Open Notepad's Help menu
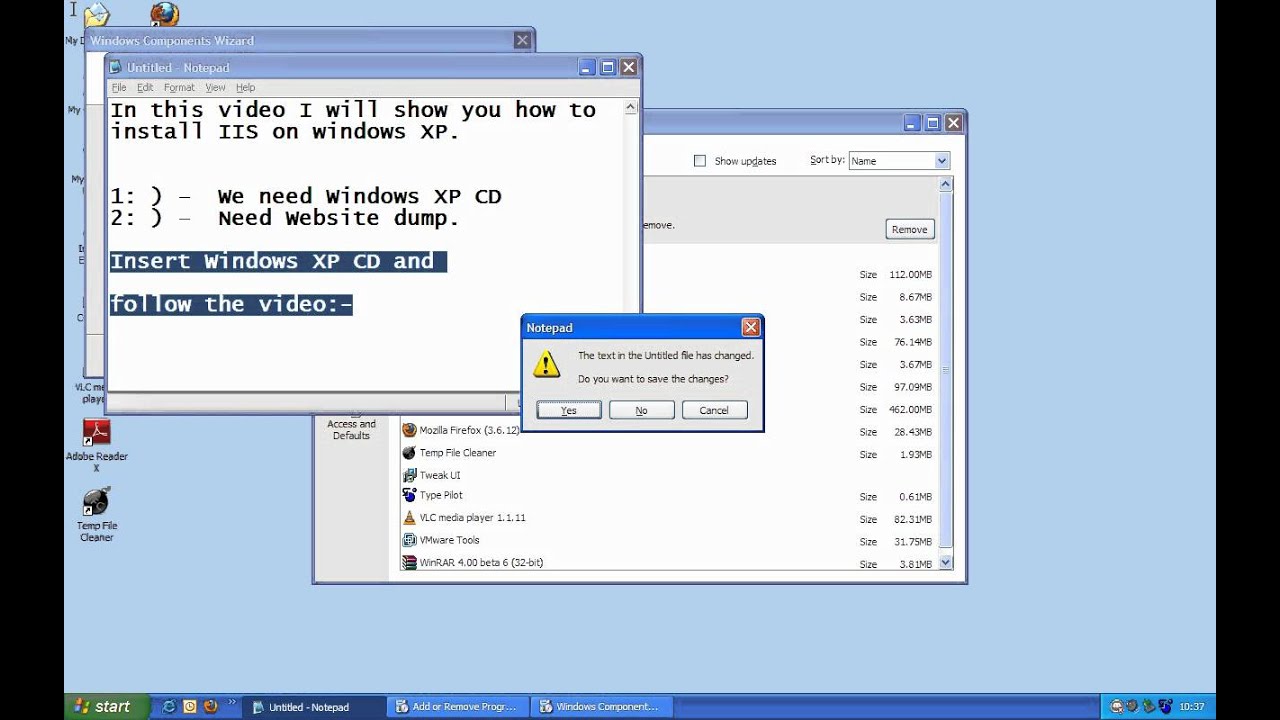 [245, 88]
